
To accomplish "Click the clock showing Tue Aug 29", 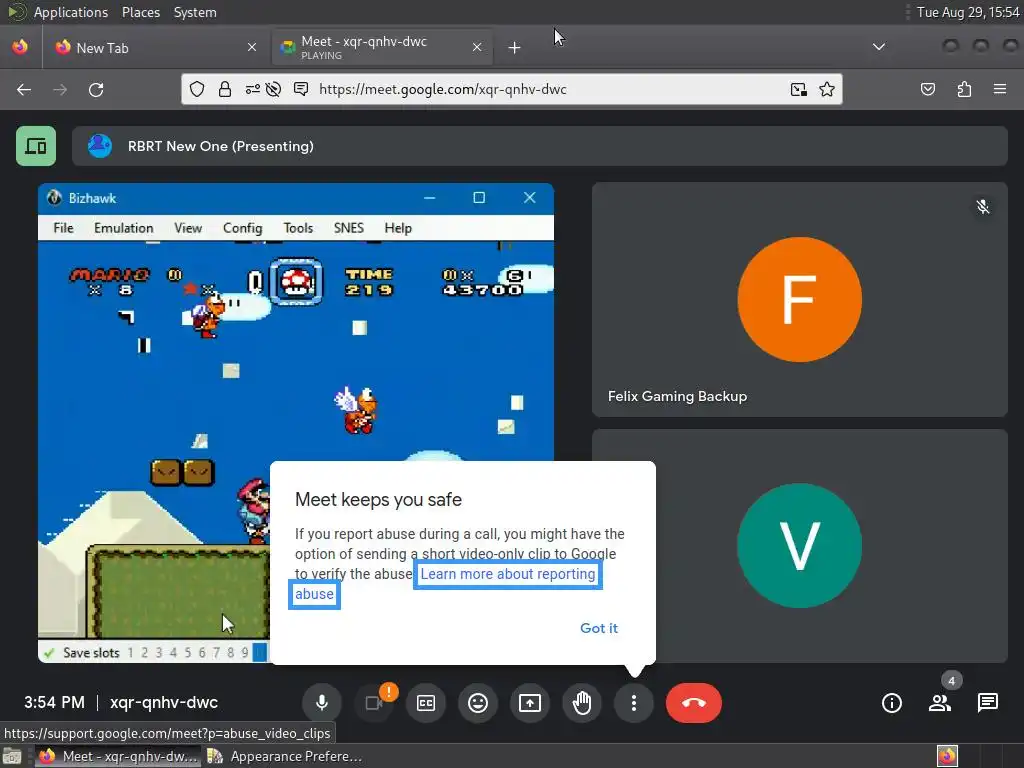I will pos(968,12).
